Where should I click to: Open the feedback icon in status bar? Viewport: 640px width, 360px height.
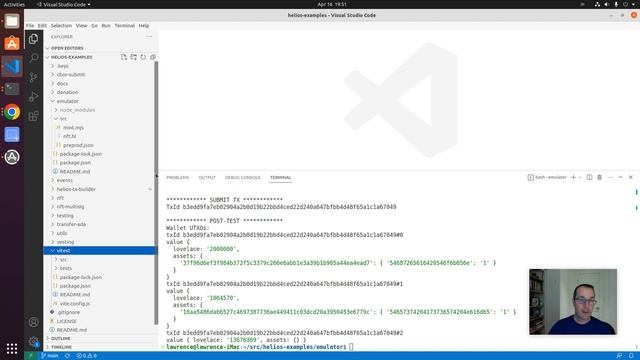pos(619,356)
